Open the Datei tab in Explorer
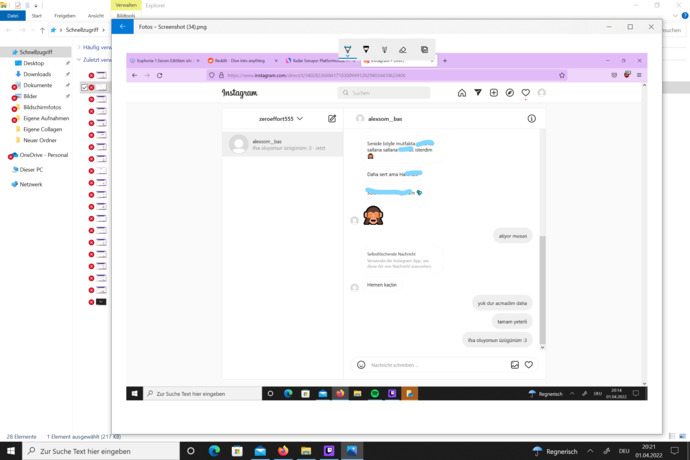The height and width of the screenshot is (460, 690). coord(13,15)
